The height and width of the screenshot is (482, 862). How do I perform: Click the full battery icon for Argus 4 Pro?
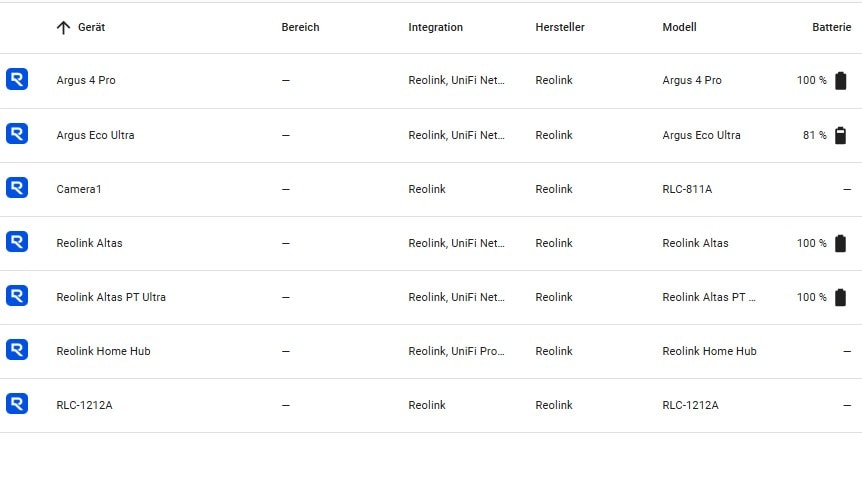point(840,81)
